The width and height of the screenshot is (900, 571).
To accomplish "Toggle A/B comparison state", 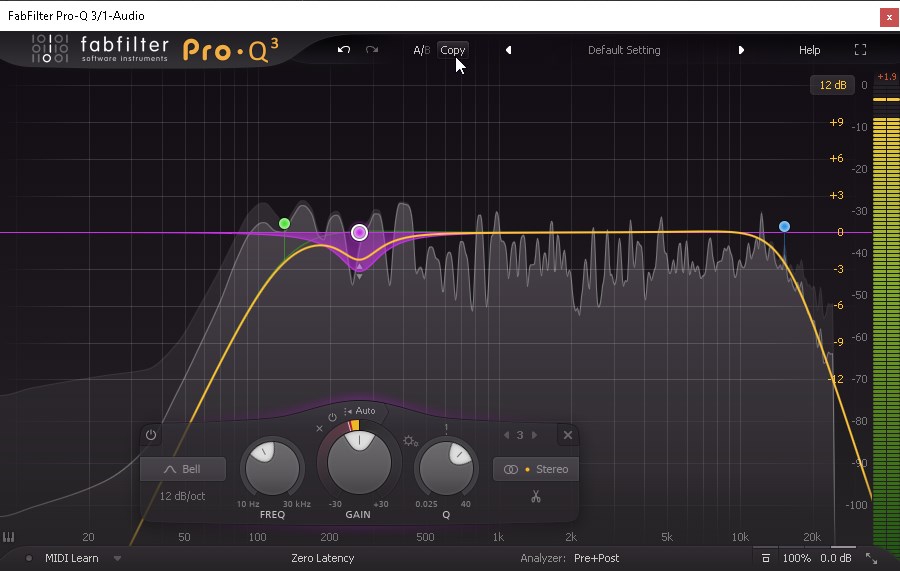I will 421,51.
